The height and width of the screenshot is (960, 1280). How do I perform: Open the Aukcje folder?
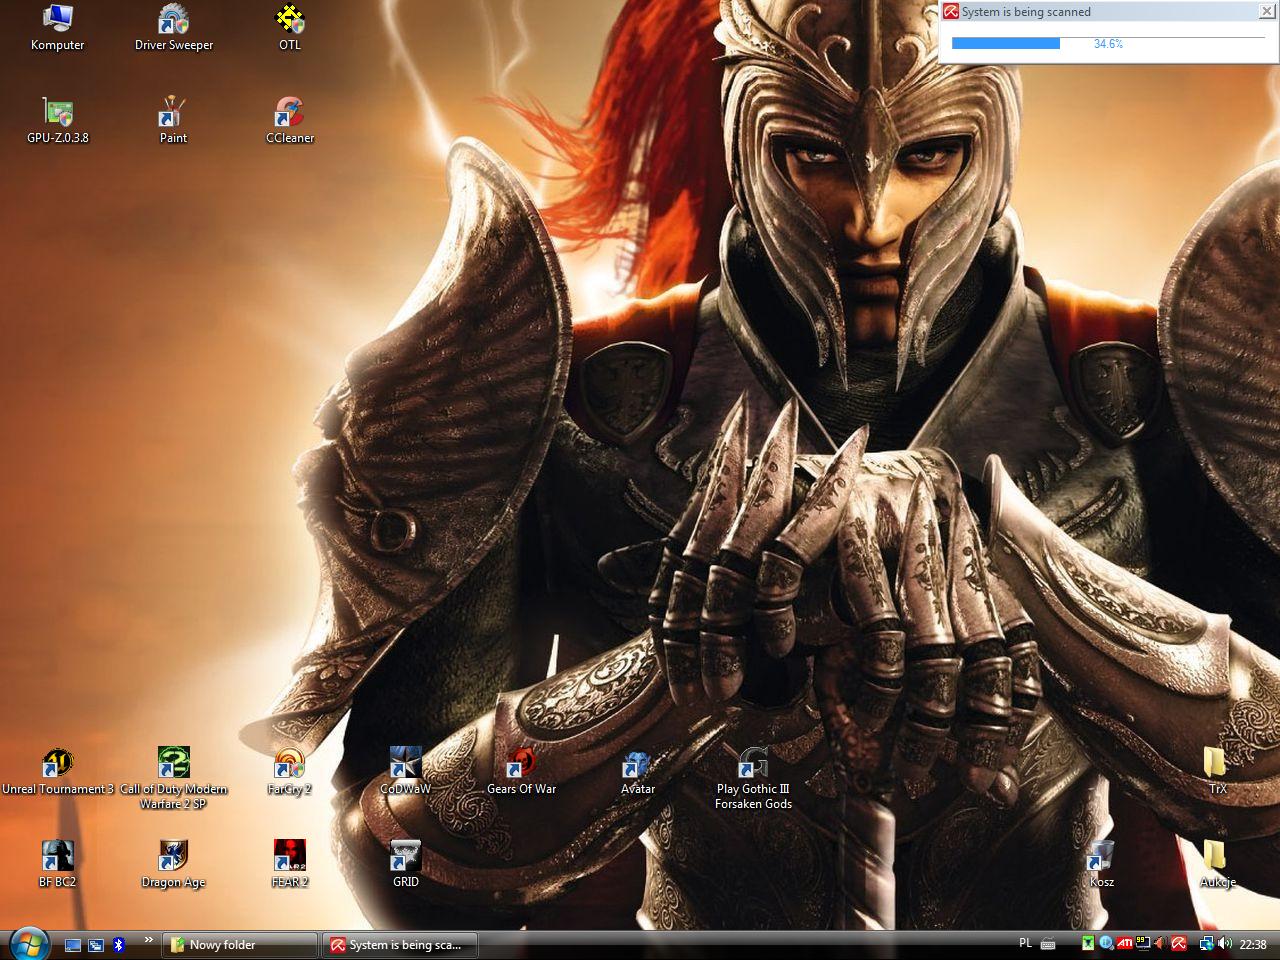1217,865
